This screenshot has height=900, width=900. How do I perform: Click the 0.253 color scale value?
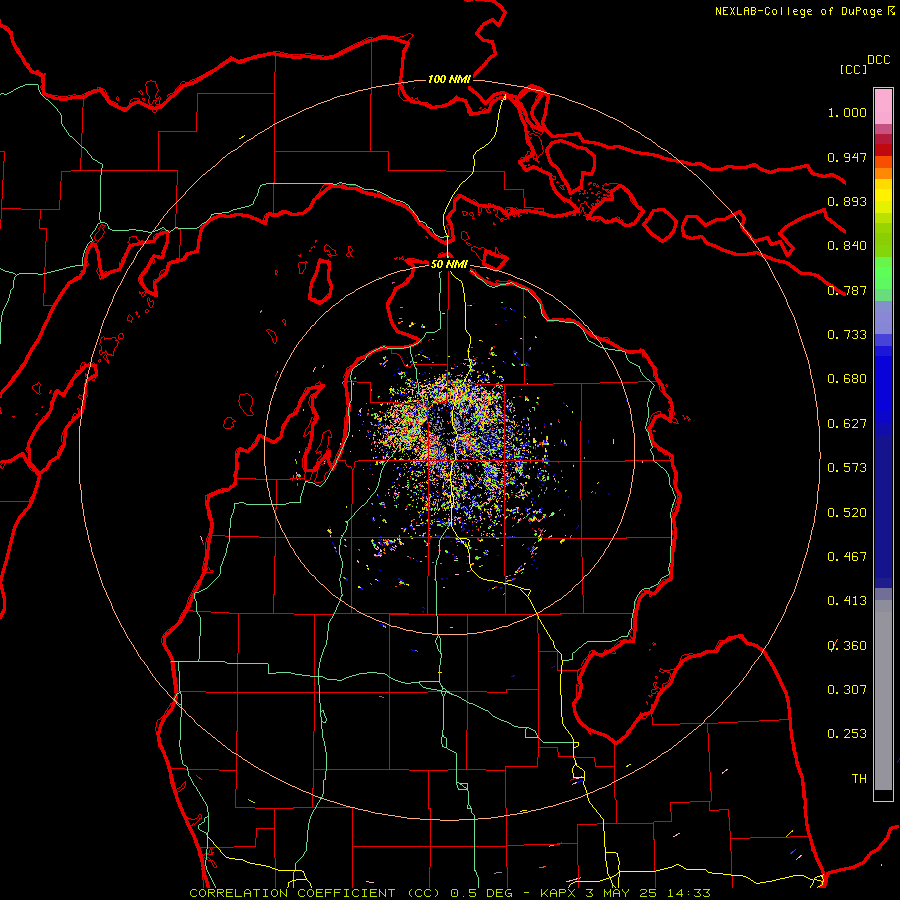847,734
